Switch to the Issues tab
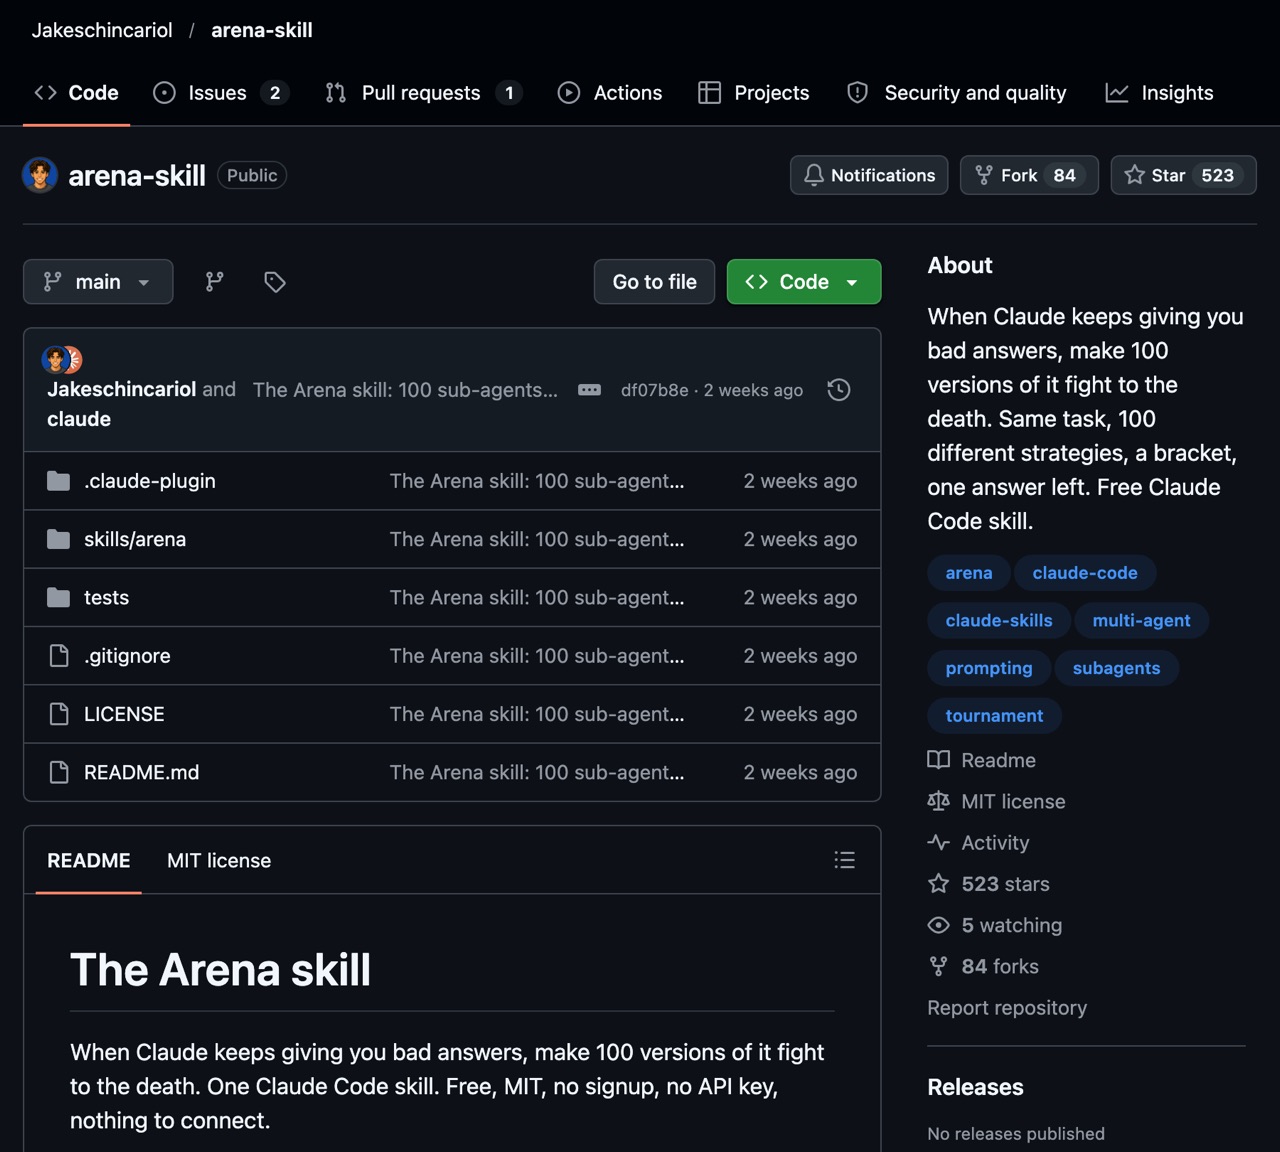The image size is (1280, 1152). [x=220, y=93]
